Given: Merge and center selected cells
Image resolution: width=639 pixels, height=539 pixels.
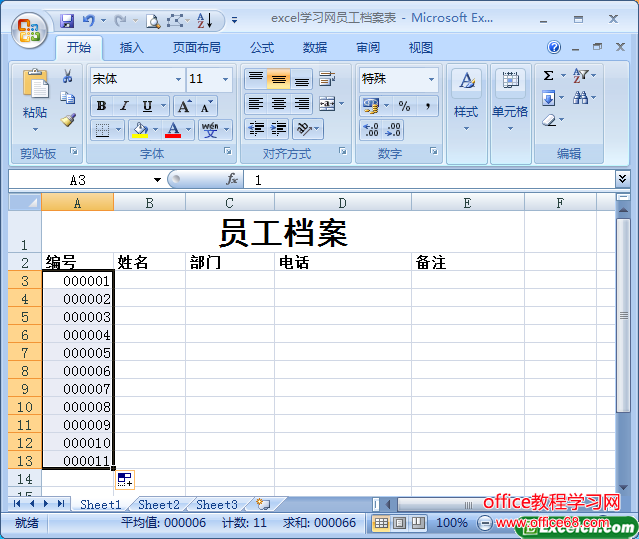Looking at the screenshot, I should (x=327, y=104).
